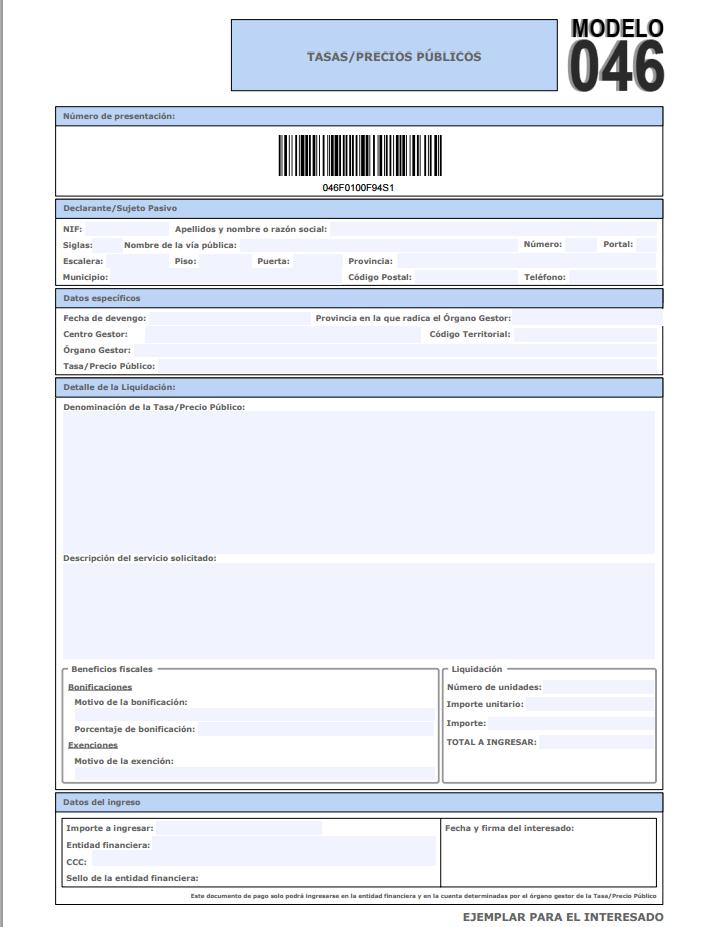This screenshot has height=927, width=714.
Task: Click the Datos del ingreso section header
Action: coord(359,803)
